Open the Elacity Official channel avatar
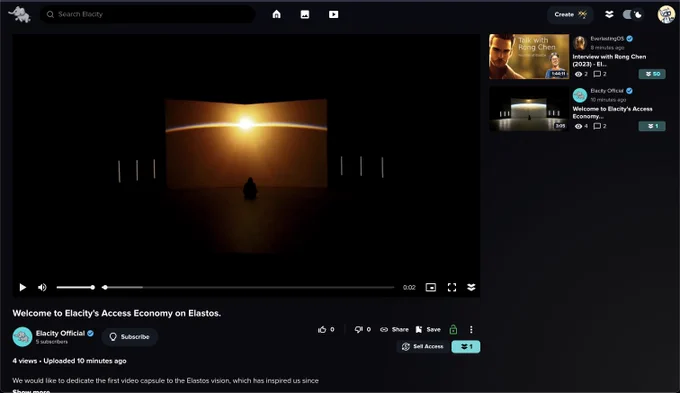 point(22,337)
